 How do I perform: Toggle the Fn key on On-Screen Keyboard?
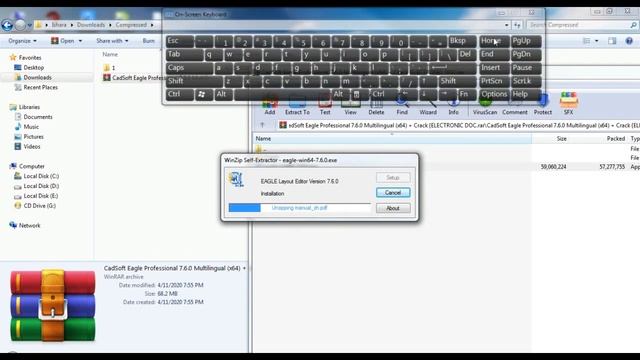466,94
